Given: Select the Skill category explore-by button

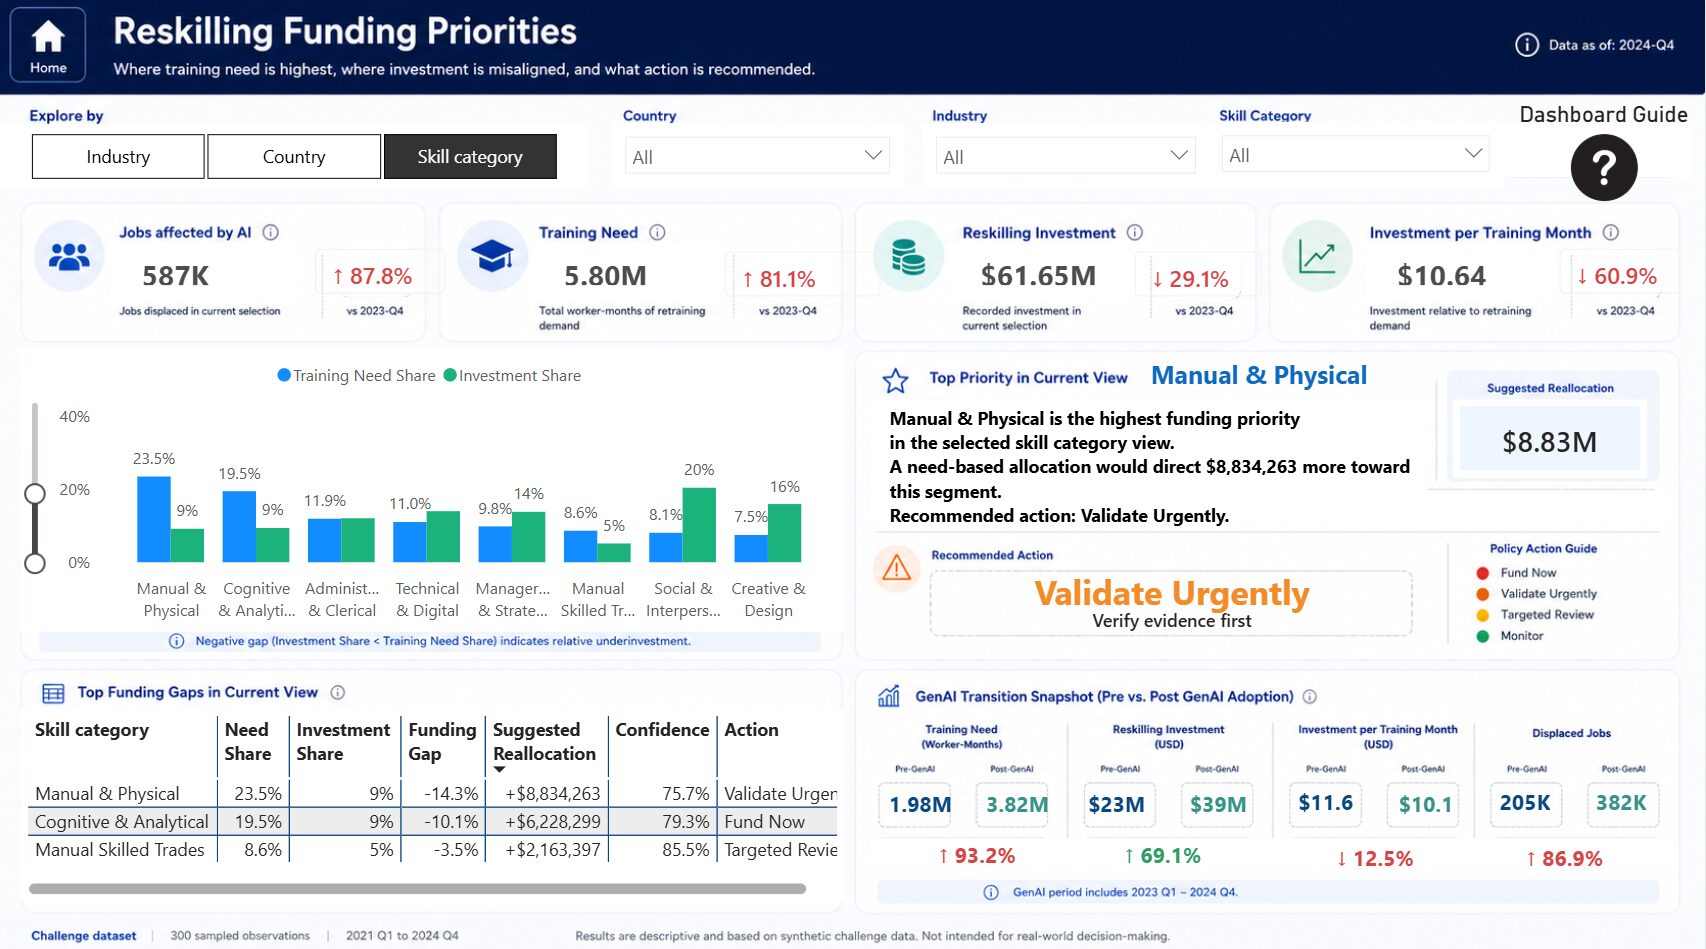Looking at the screenshot, I should coord(470,157).
